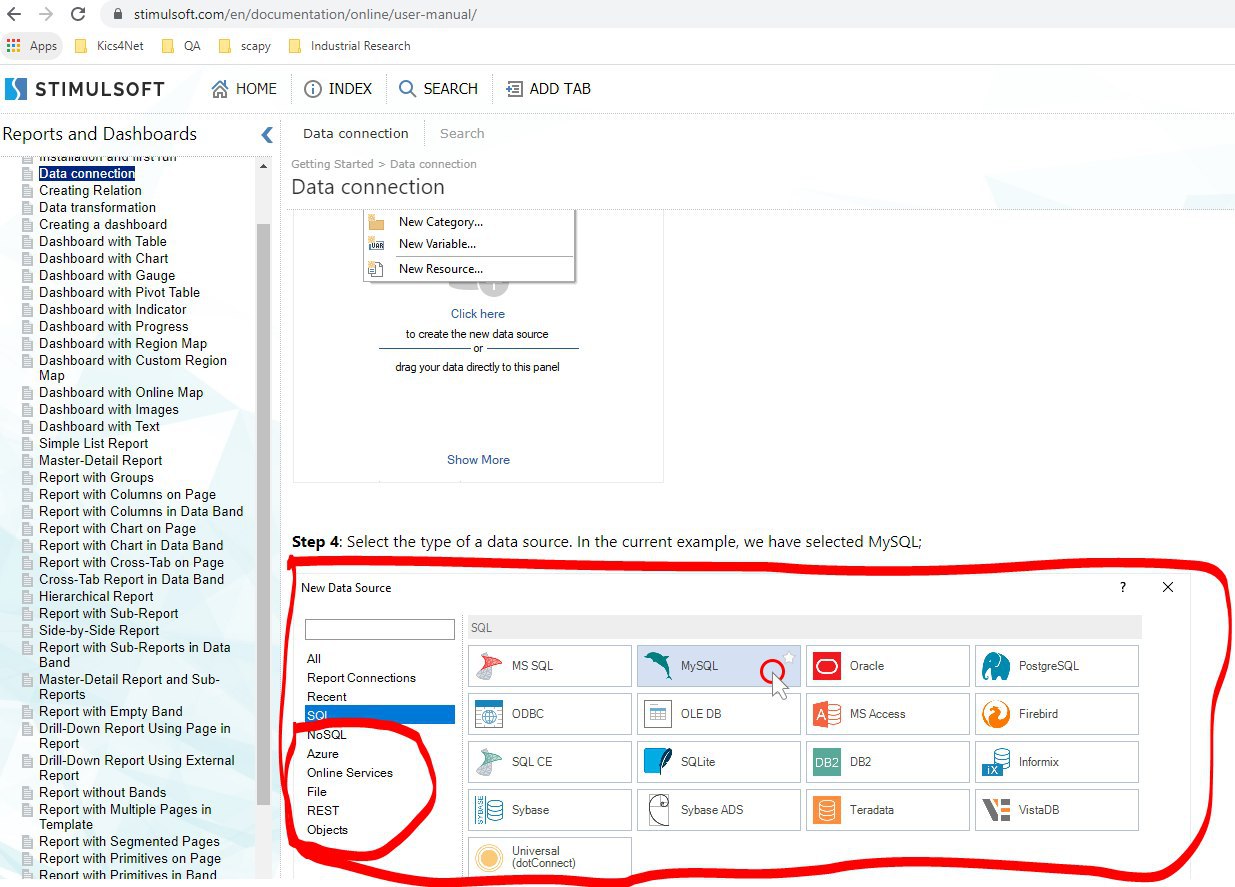Open the Dashboard with Pivot Table topic
The height and width of the screenshot is (887, 1235).
(x=119, y=293)
